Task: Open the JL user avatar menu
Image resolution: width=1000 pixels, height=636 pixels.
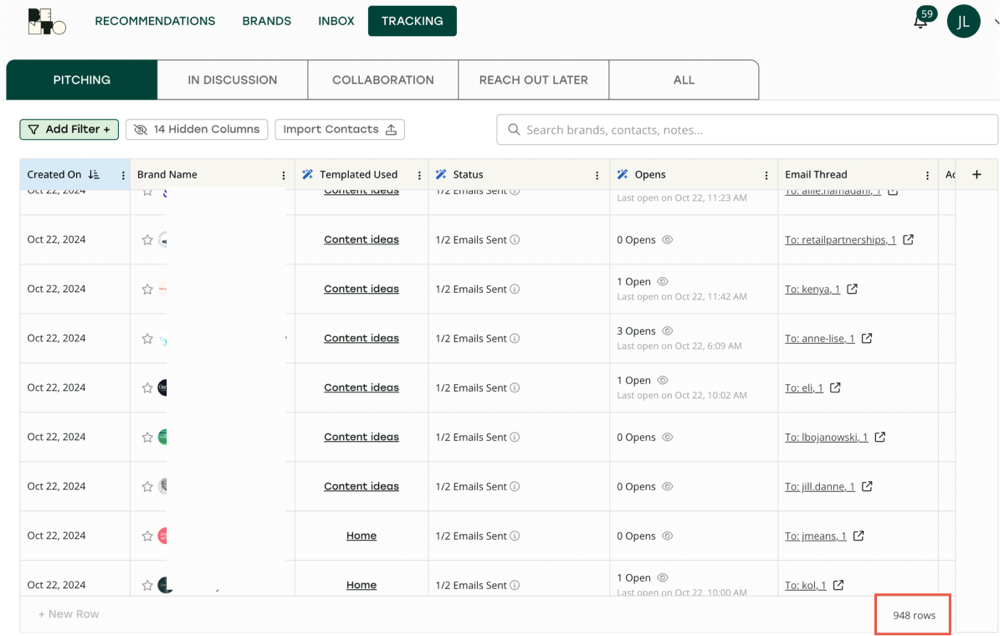Action: coord(963,22)
